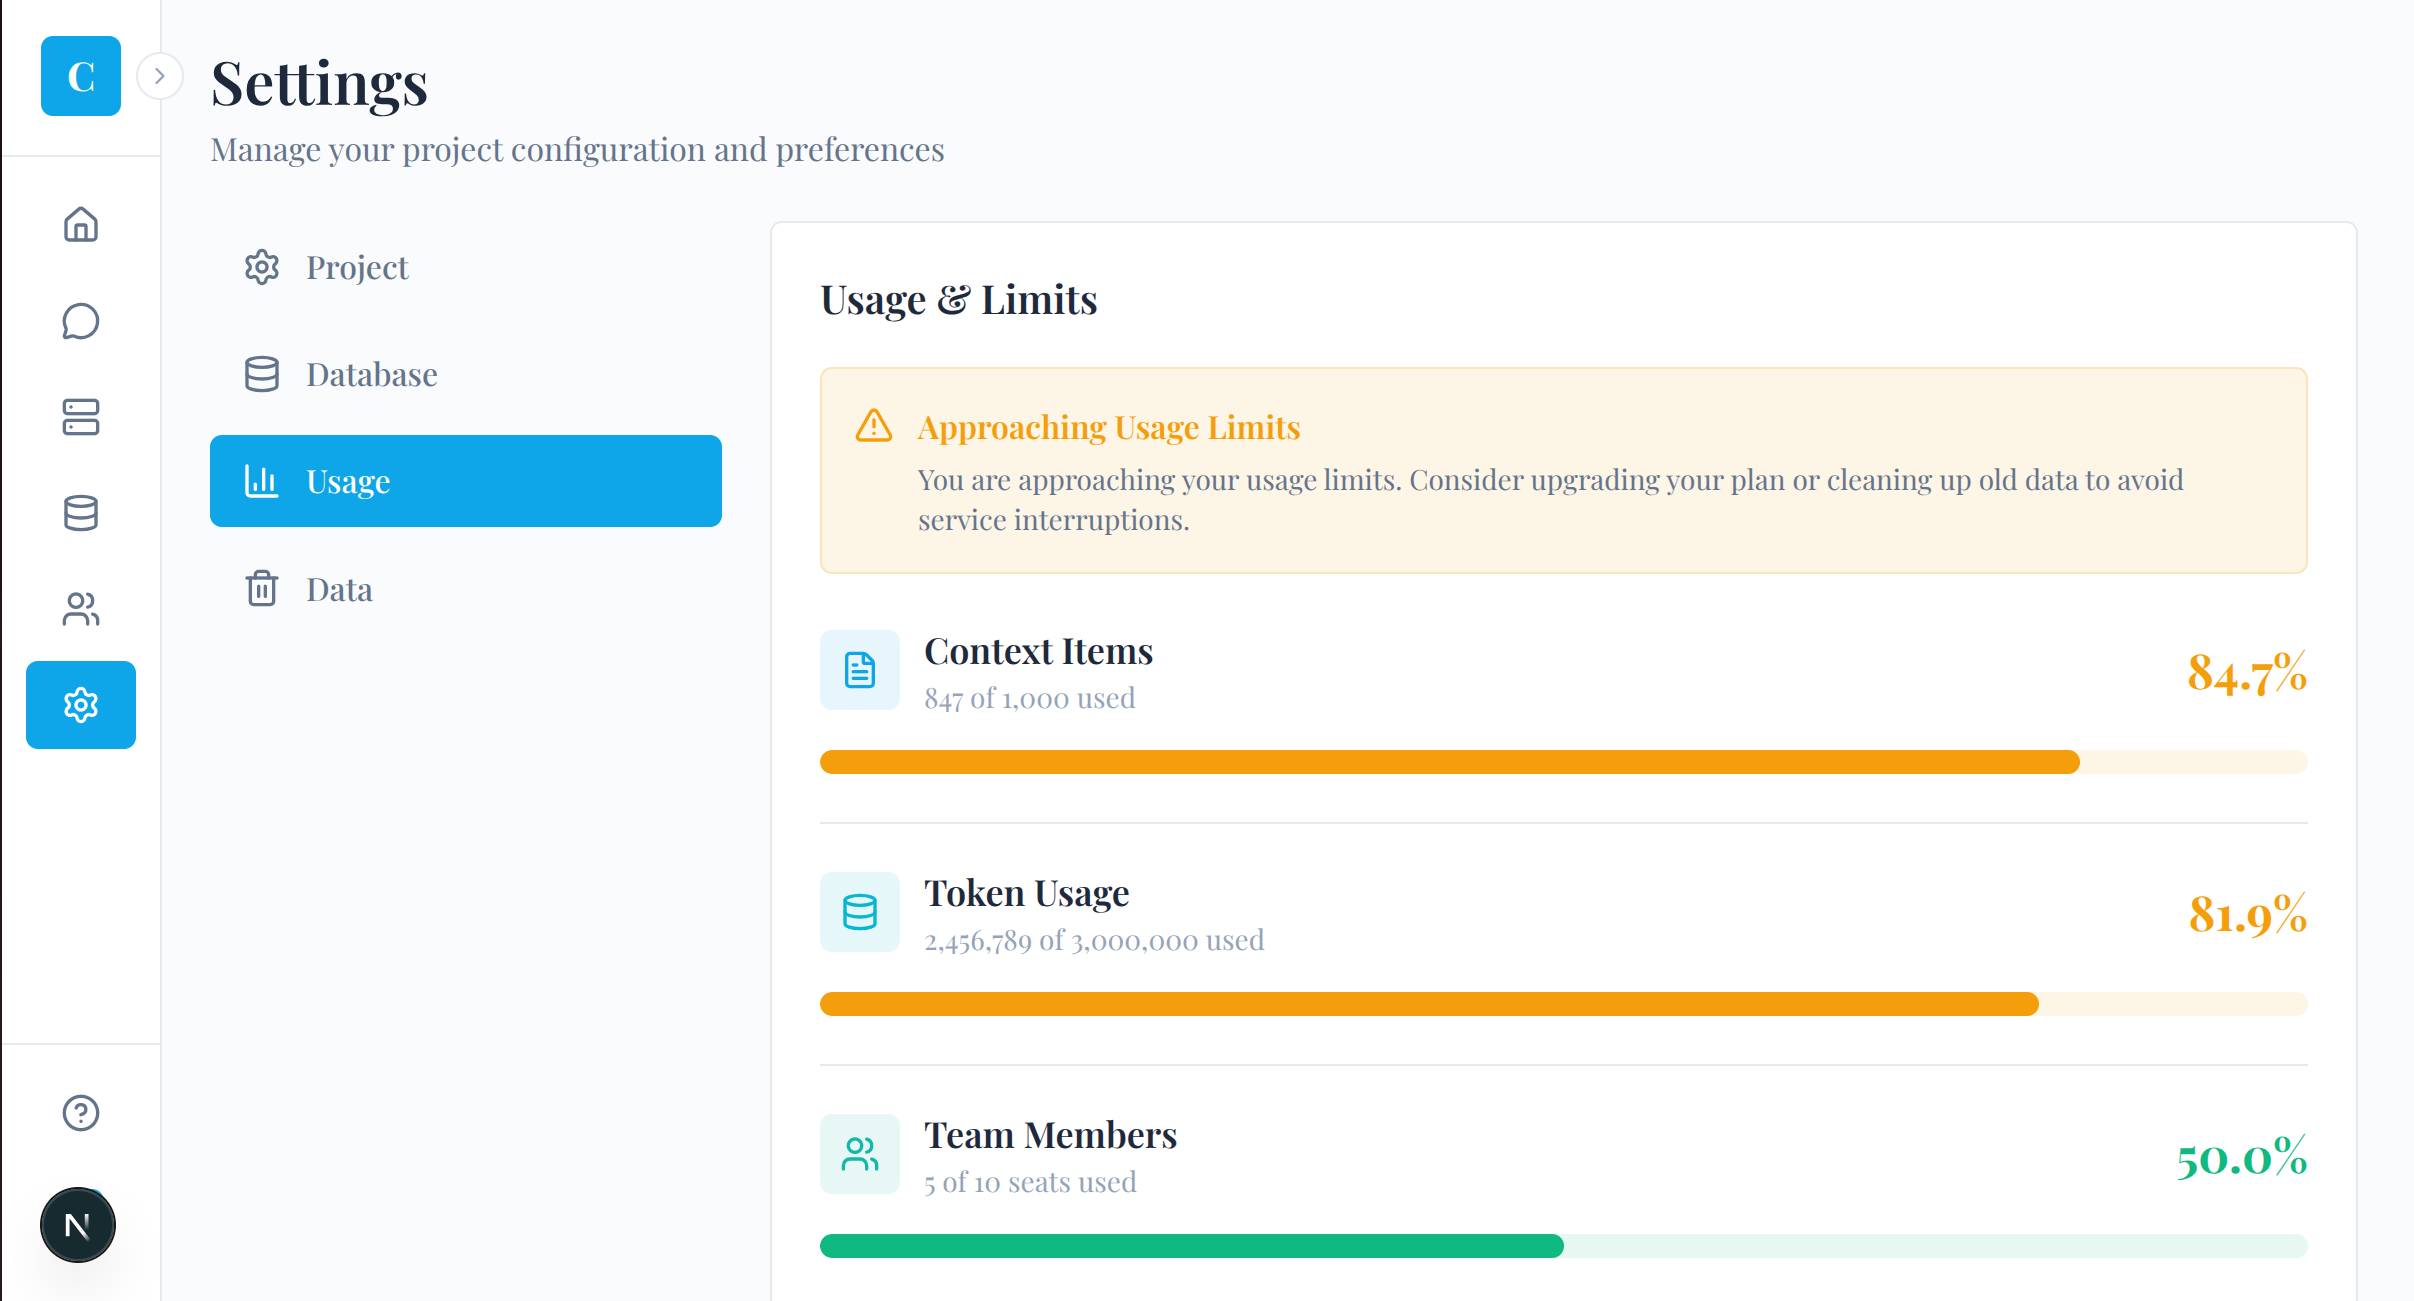Screen dimensions: 2414x1301
Task: Click the Token Usage progress bar
Action: (1563, 1004)
